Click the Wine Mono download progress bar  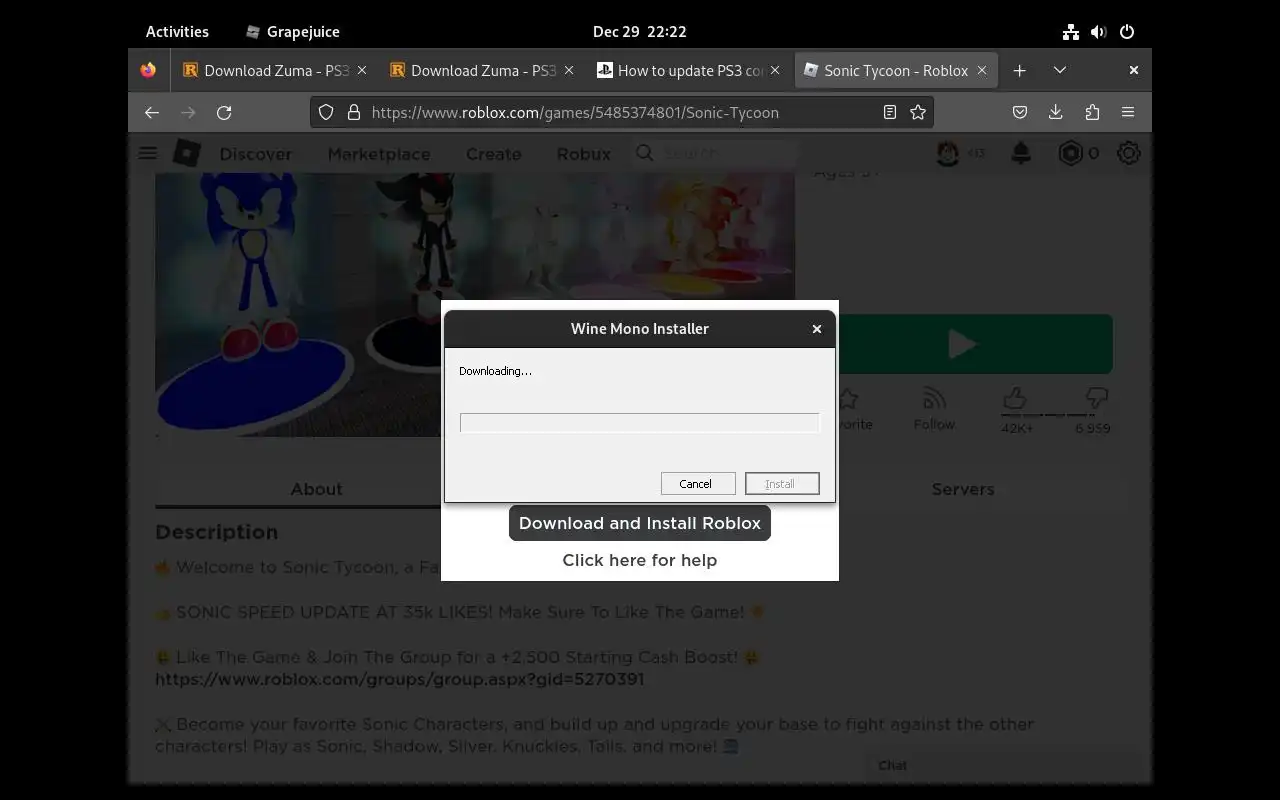coord(640,423)
